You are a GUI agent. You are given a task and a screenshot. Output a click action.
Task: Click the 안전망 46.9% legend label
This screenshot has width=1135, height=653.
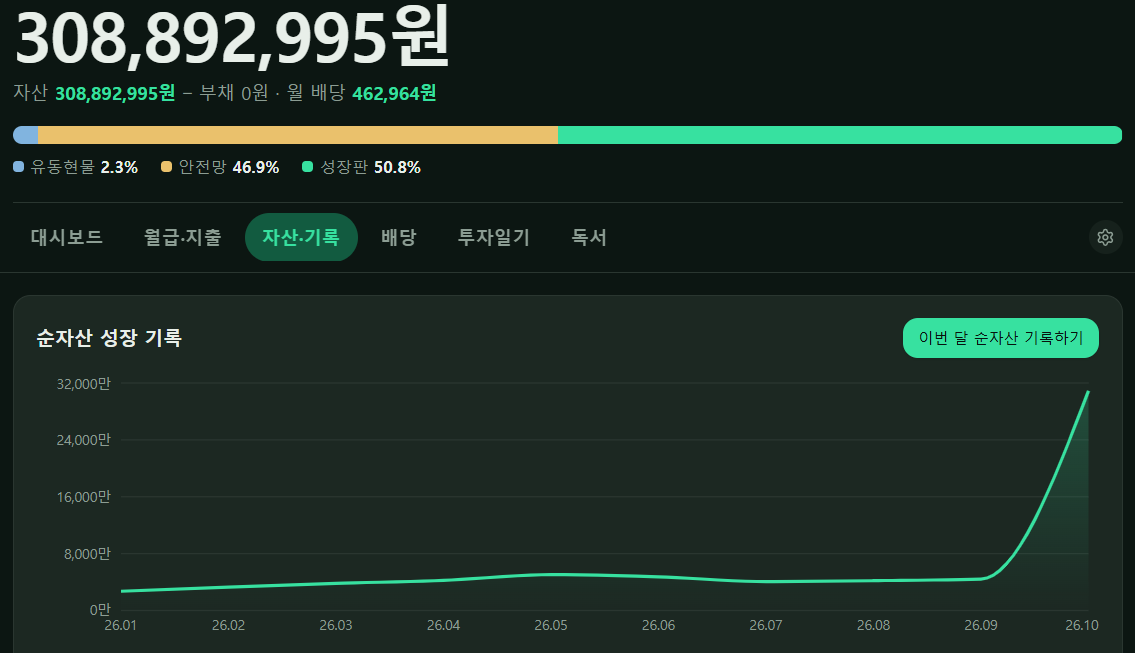(229, 167)
